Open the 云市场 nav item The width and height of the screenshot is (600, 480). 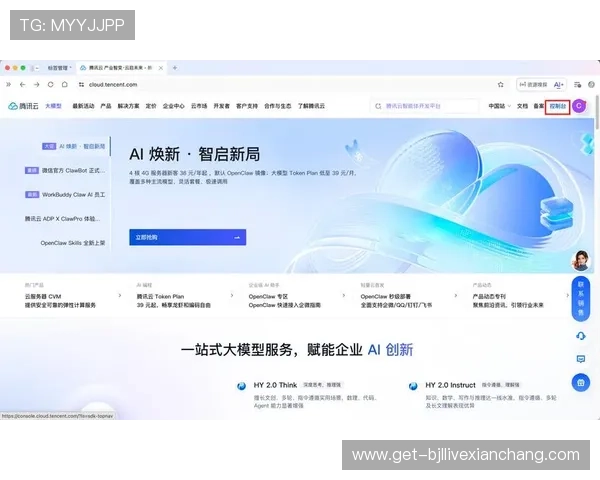point(199,106)
